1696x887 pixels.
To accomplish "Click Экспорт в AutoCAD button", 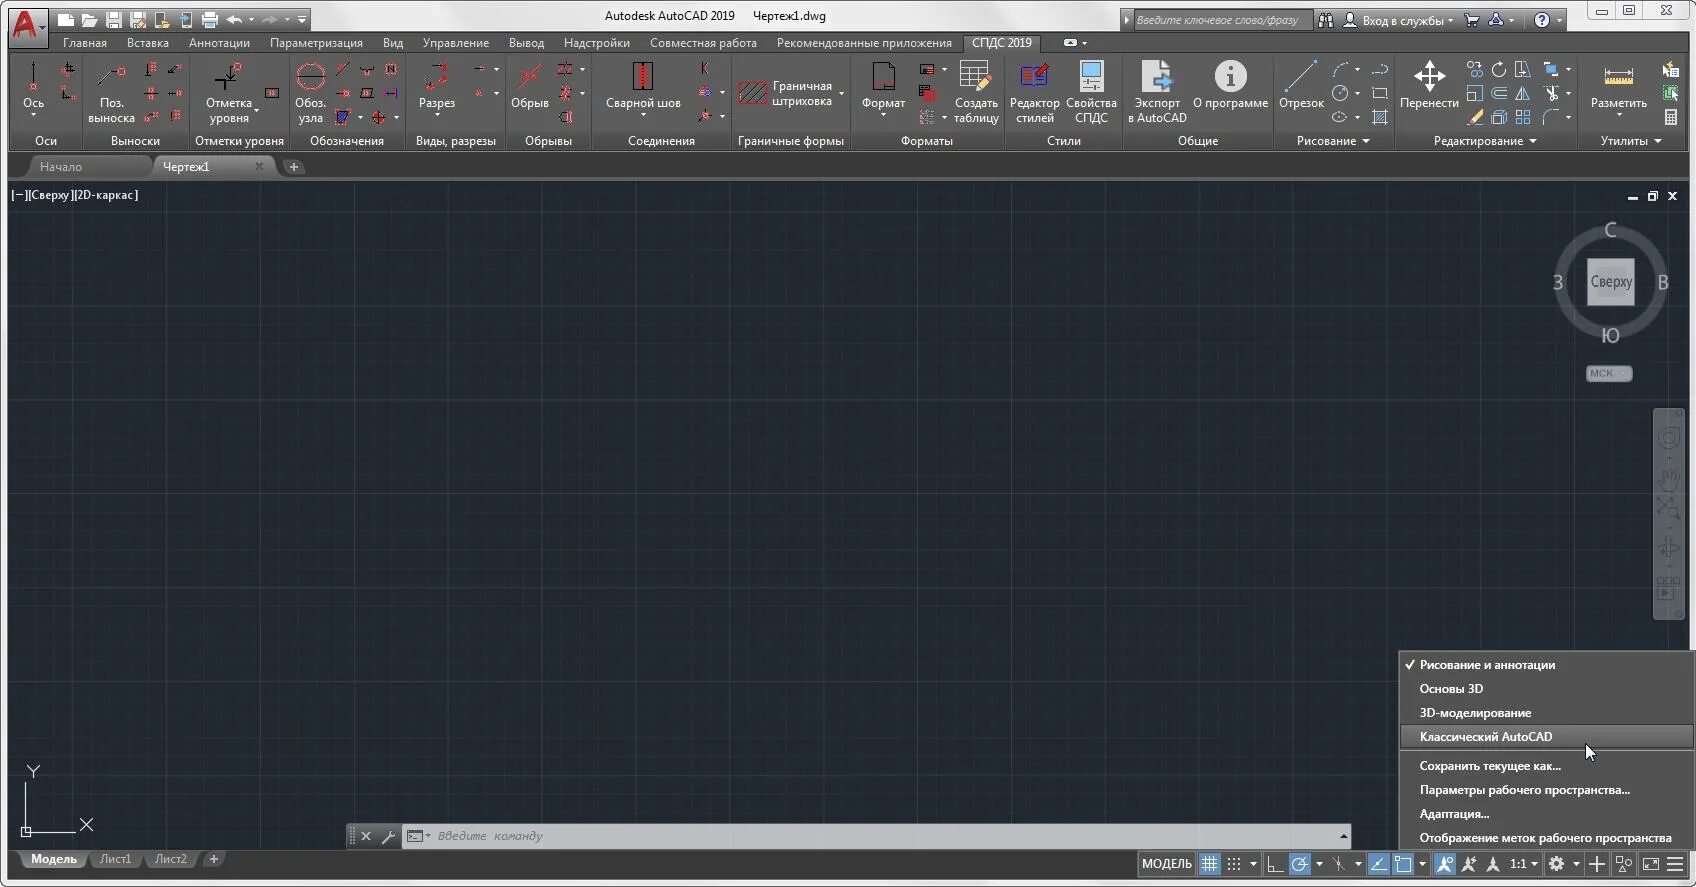I will click(x=1157, y=91).
